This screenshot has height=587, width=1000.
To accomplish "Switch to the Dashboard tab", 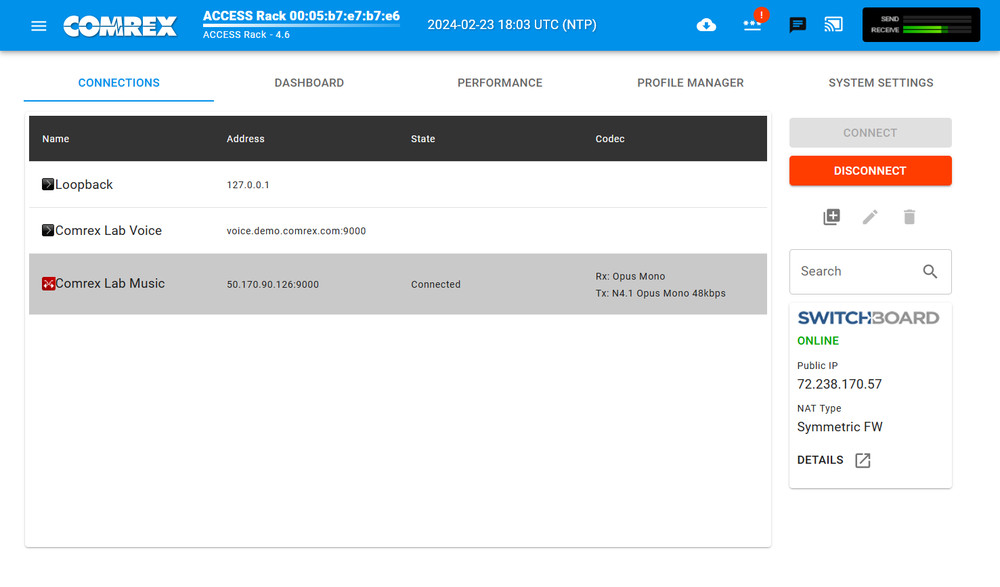I will 309,83.
